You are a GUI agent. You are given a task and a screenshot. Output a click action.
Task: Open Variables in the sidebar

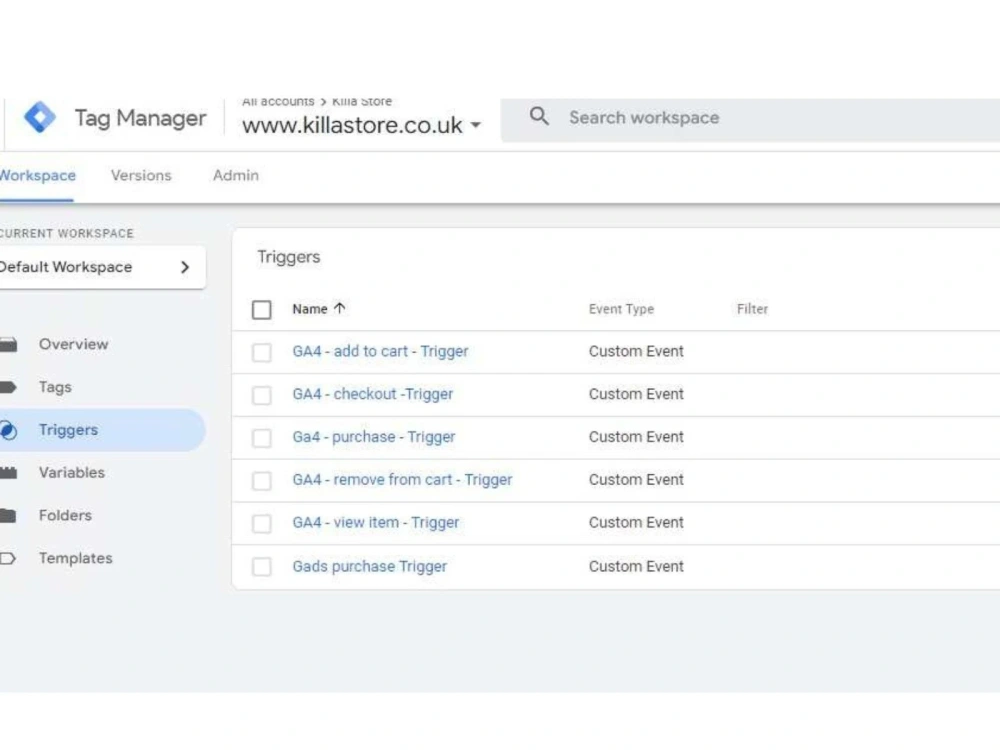coord(71,473)
